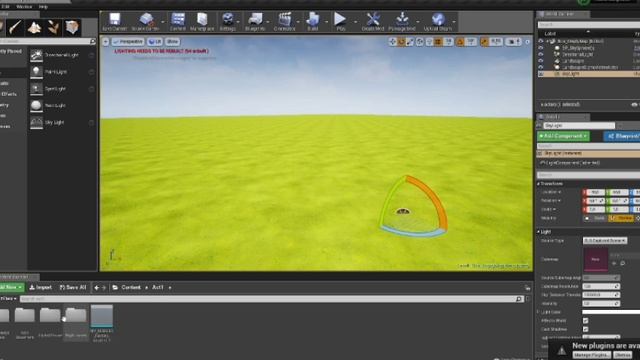
Task: Switch to Foliage mode icon
Action: [53, 27]
